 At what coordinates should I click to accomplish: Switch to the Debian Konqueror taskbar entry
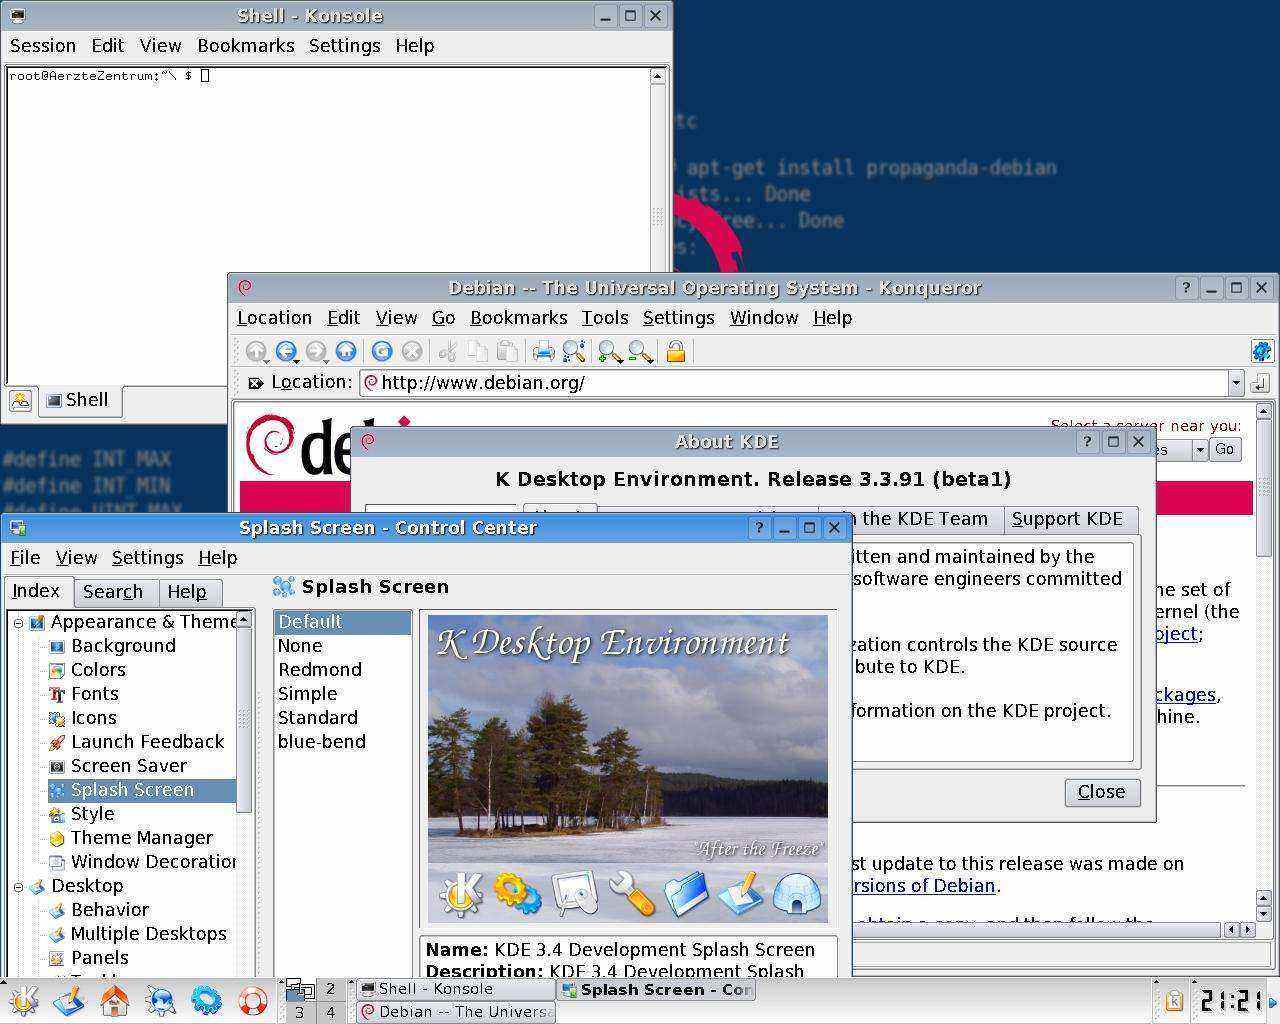click(455, 1012)
